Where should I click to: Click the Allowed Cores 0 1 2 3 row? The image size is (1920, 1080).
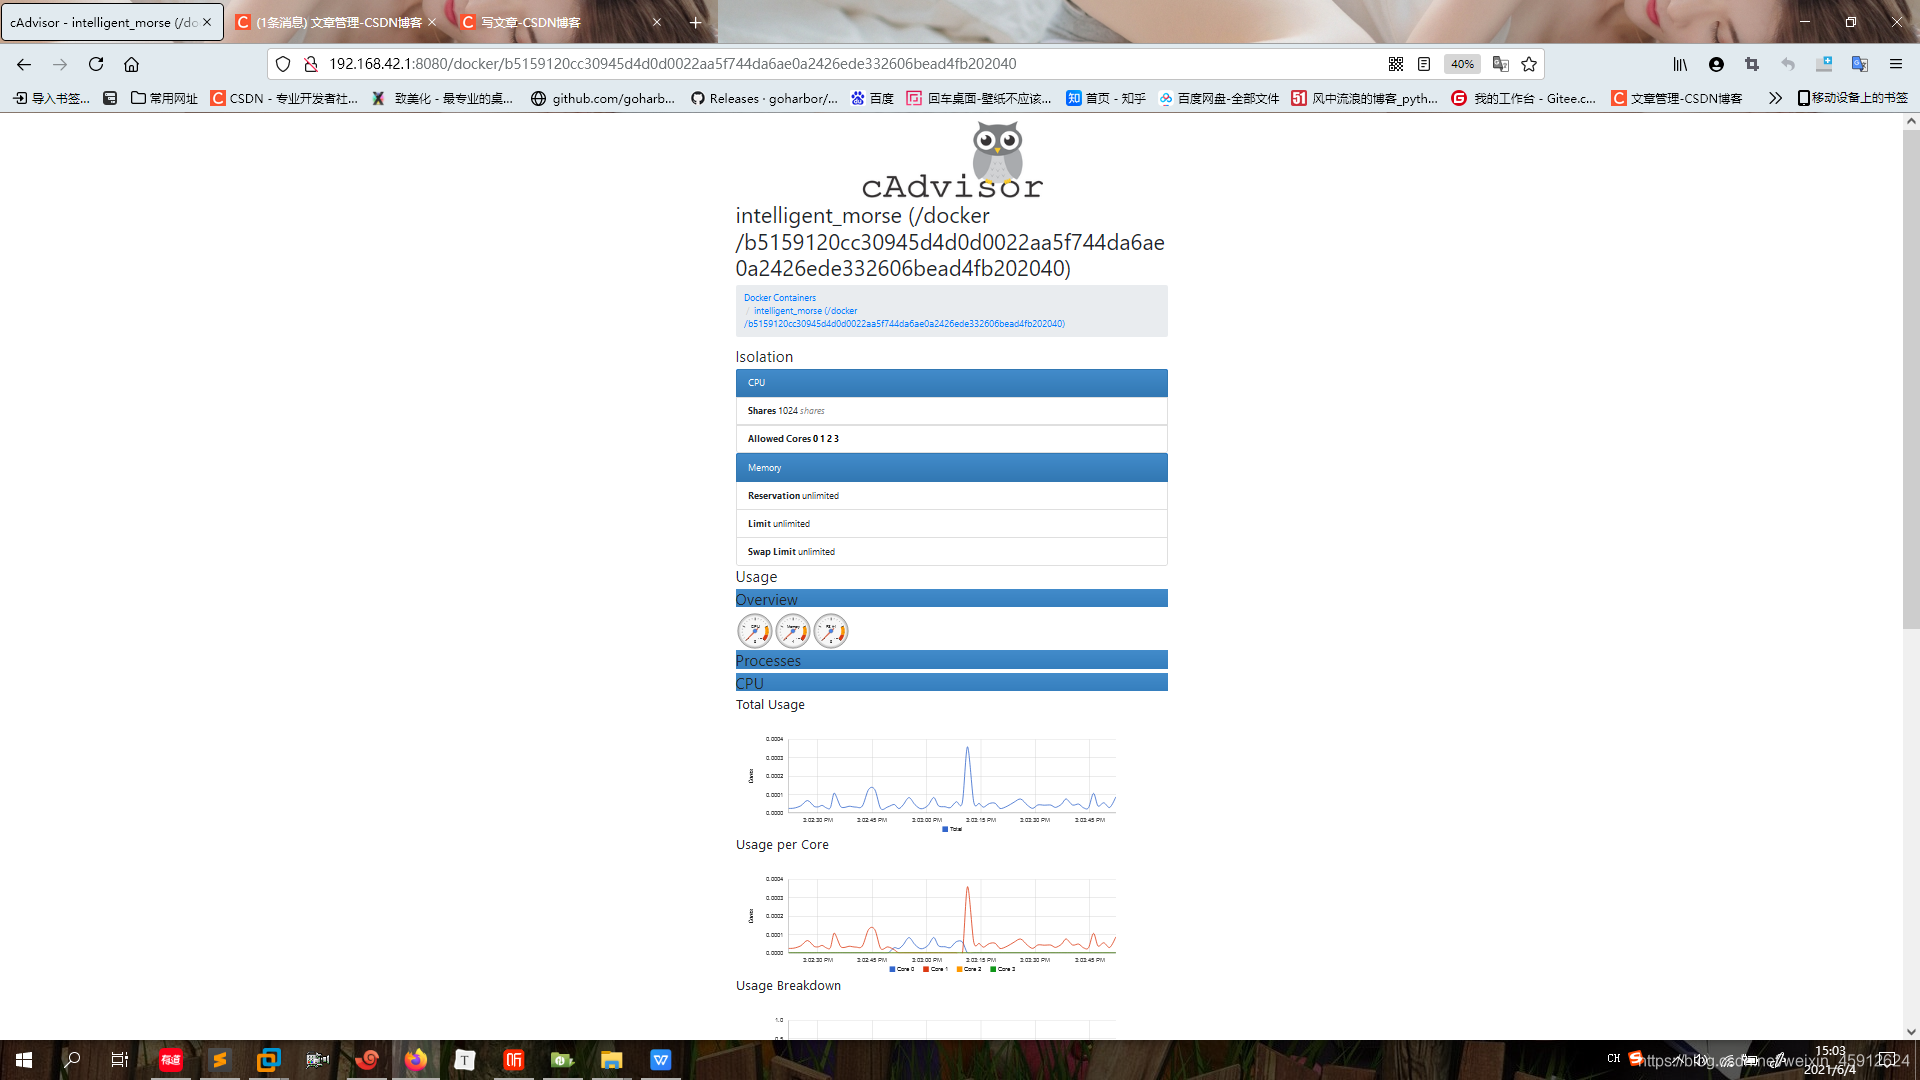coord(952,439)
